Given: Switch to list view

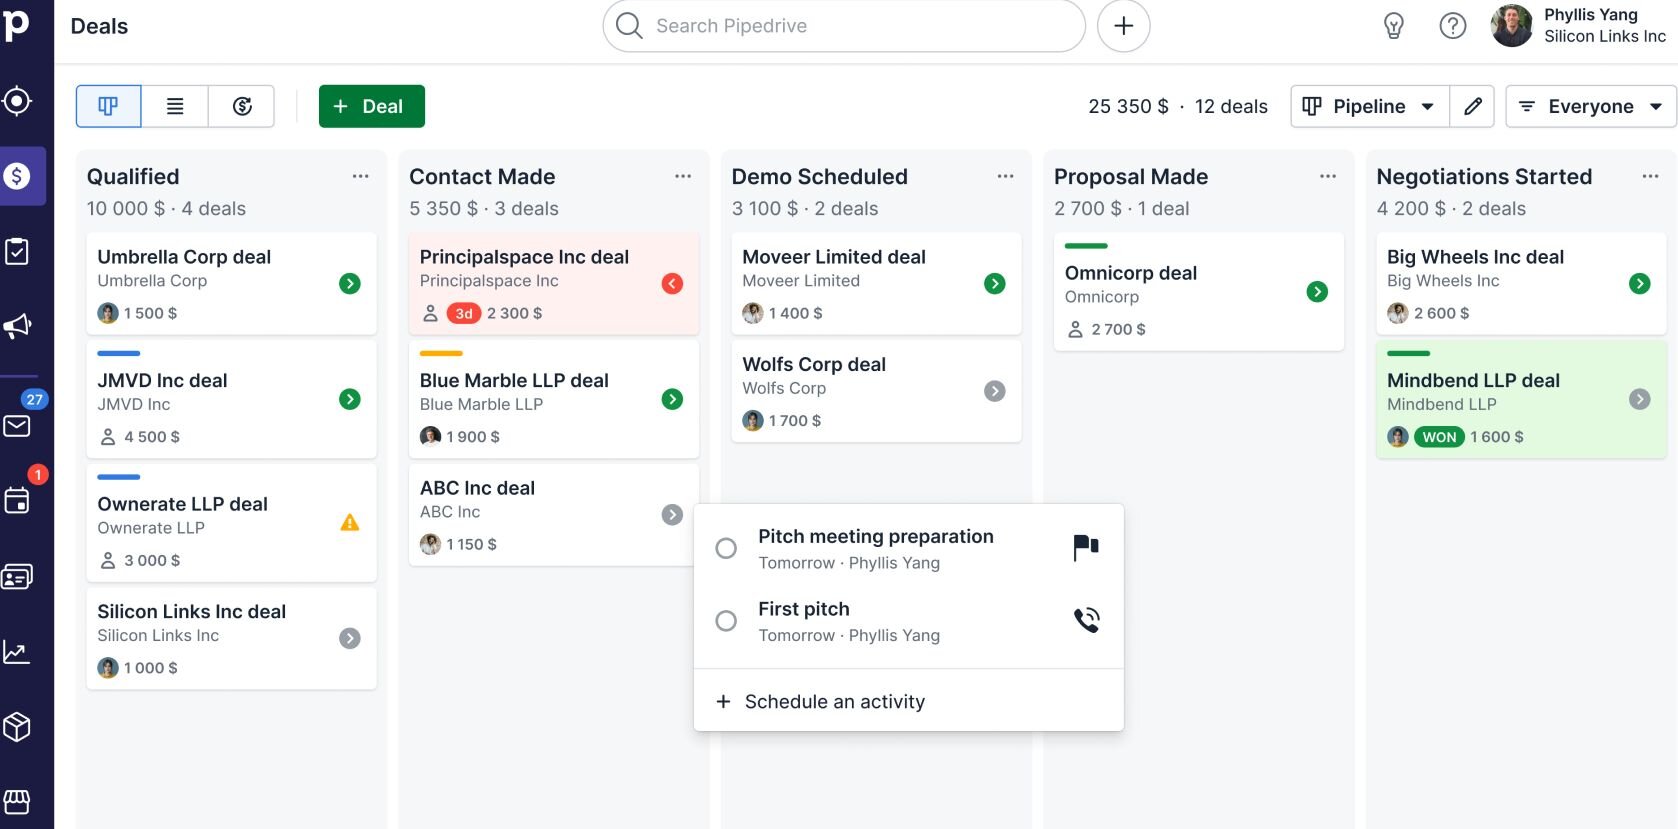Looking at the screenshot, I should [175, 106].
